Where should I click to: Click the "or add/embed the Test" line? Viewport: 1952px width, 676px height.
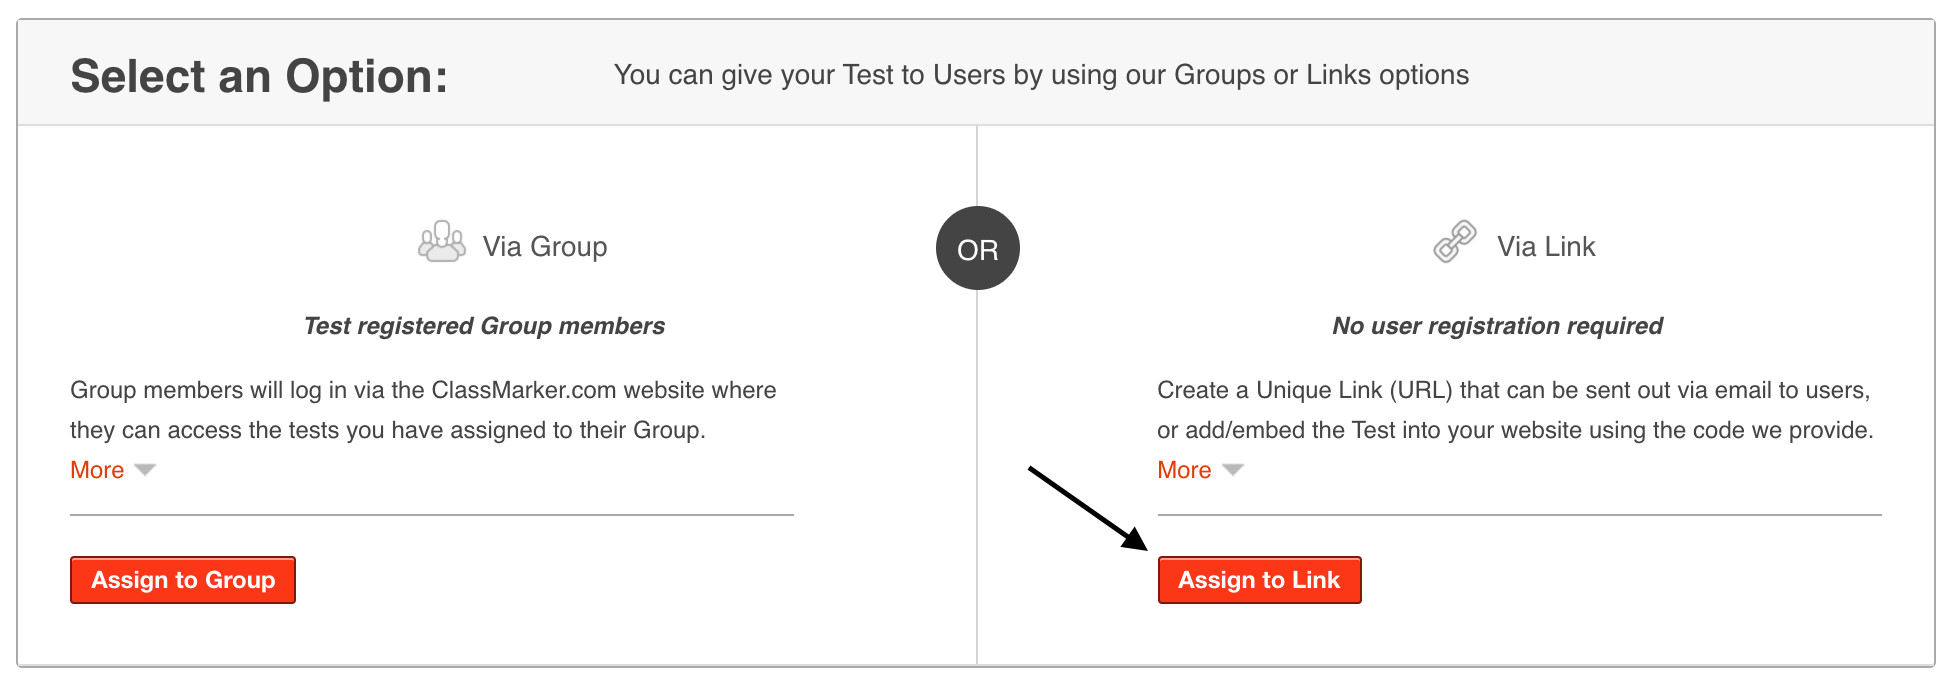1514,430
